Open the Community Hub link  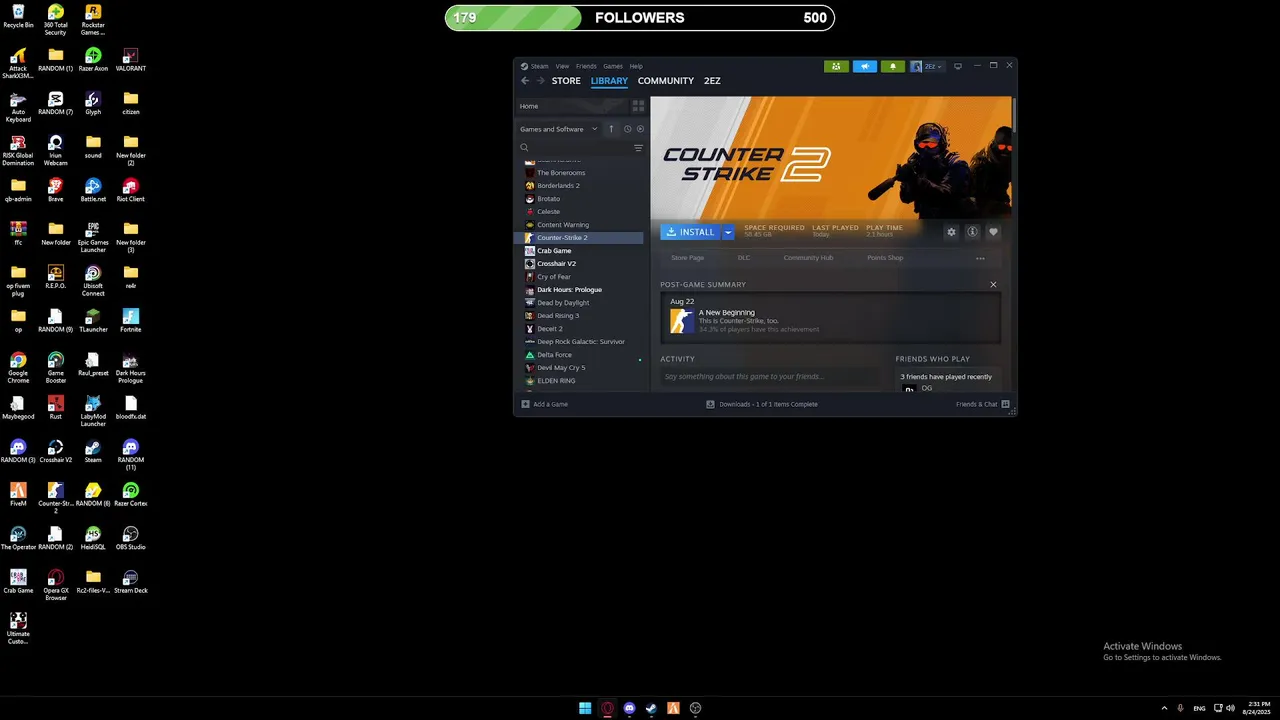coord(808,258)
